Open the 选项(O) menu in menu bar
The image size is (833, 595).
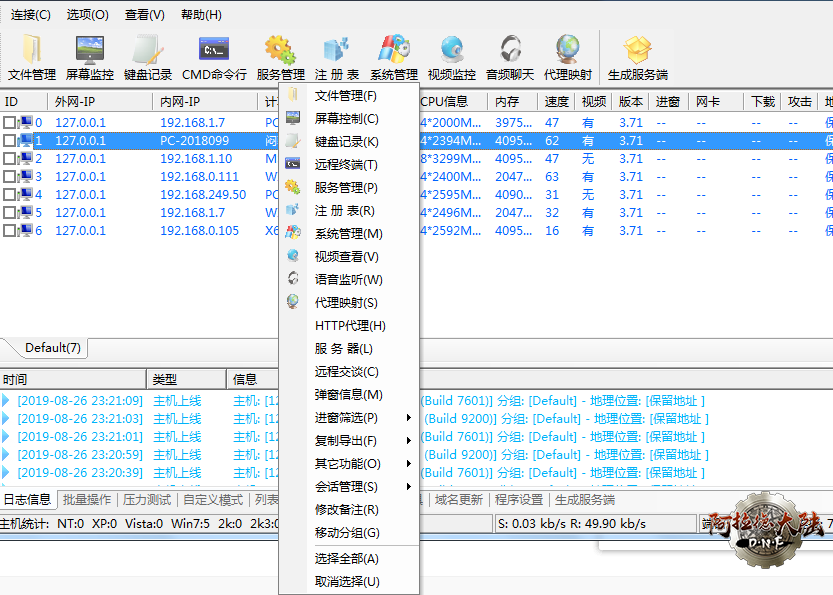pyautogui.click(x=87, y=15)
